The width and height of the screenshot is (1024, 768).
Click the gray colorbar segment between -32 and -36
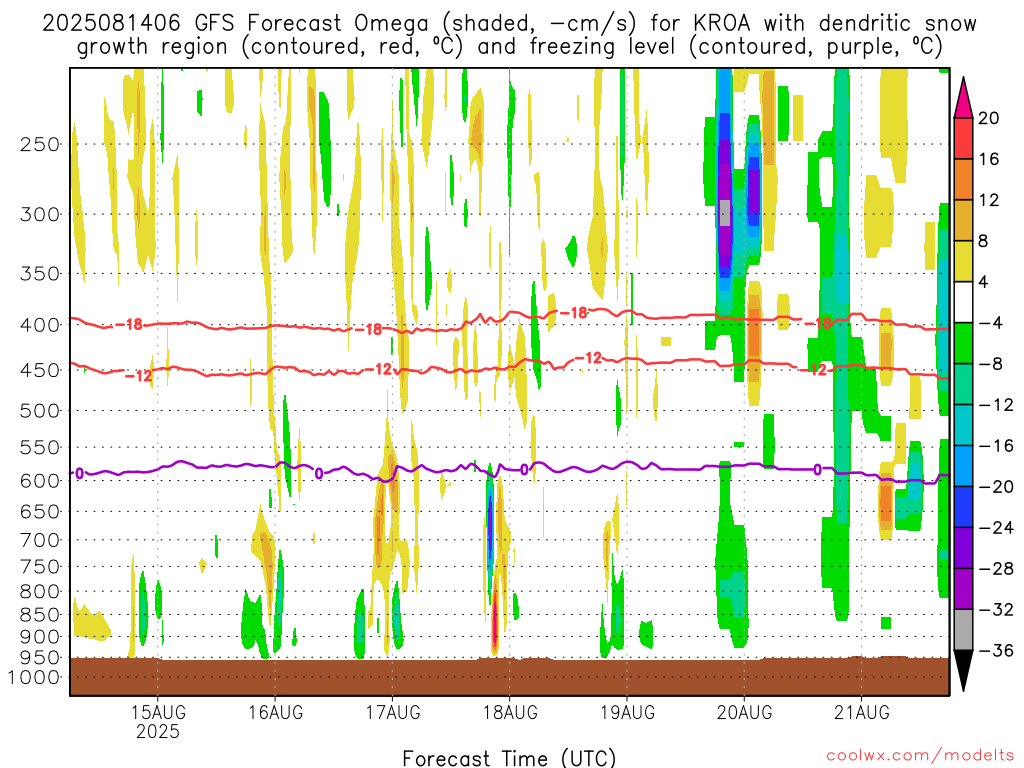click(963, 630)
